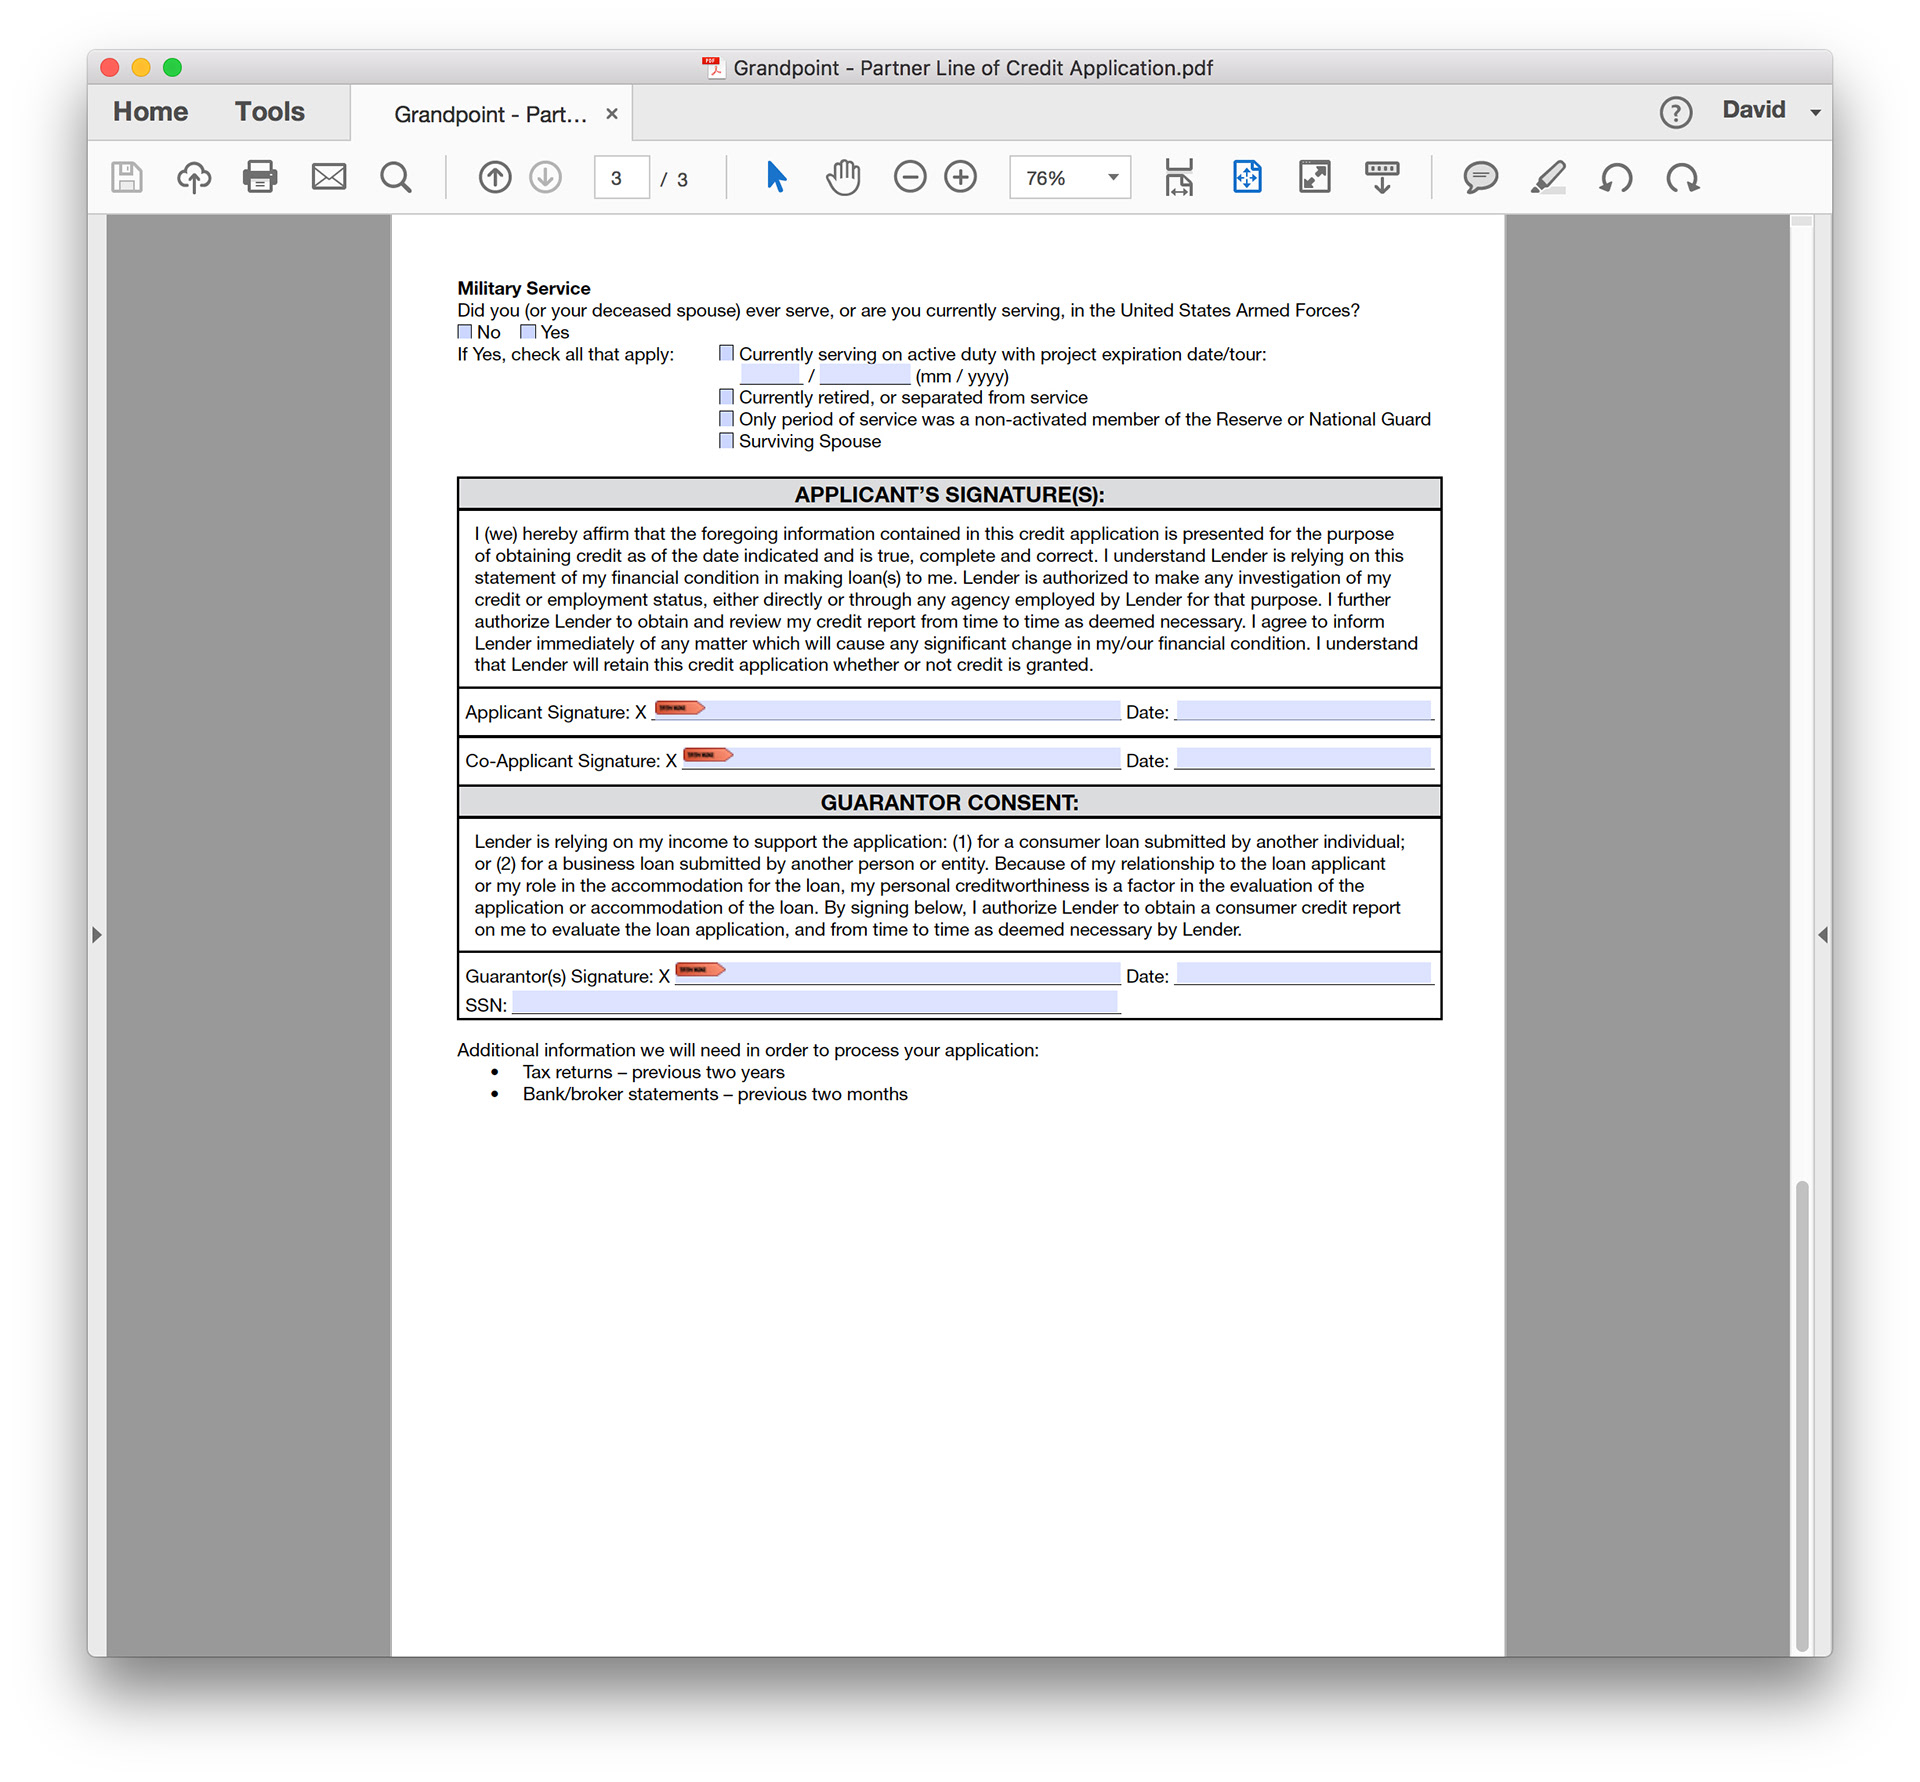Image resolution: width=1920 pixels, height=1782 pixels.
Task: Check non-activated Reserve or National Guard box
Action: (727, 418)
